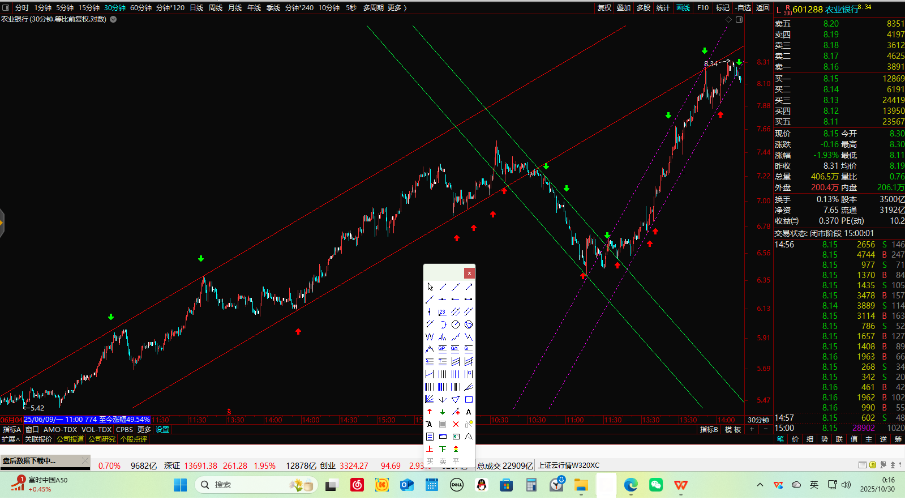Open the 多周期 multi-period option
This screenshot has width=905, height=500.
(373, 8)
